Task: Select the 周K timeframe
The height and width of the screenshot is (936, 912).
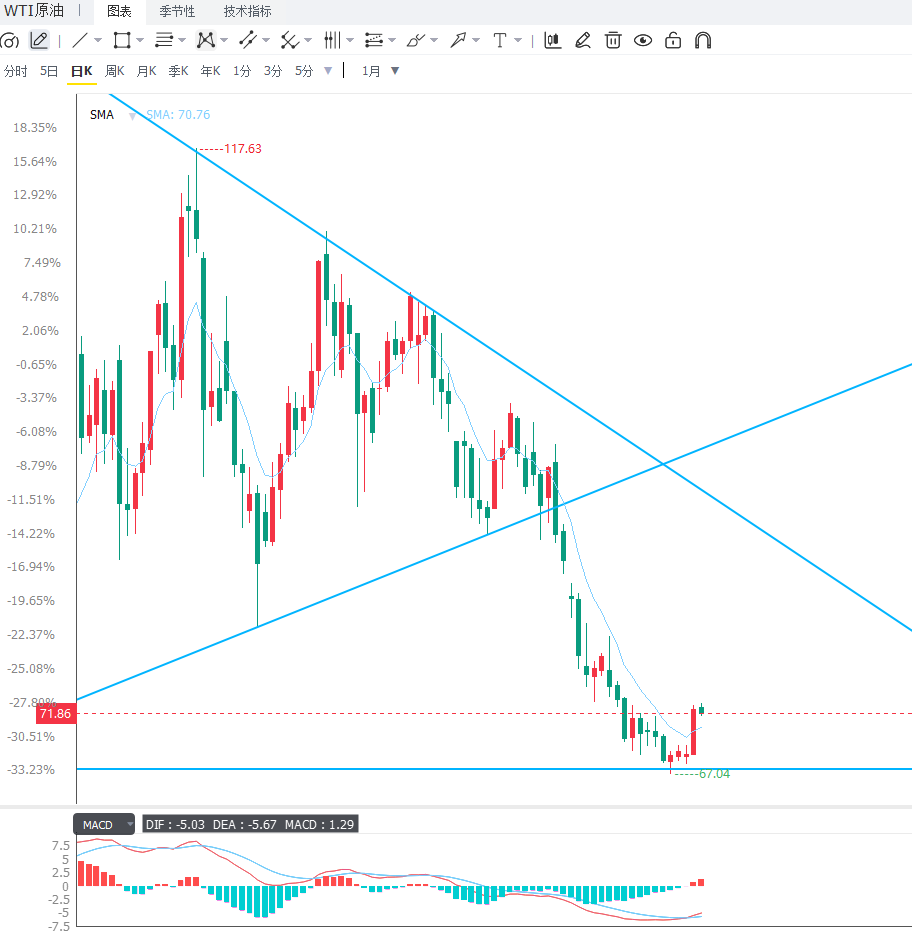Action: click(115, 71)
